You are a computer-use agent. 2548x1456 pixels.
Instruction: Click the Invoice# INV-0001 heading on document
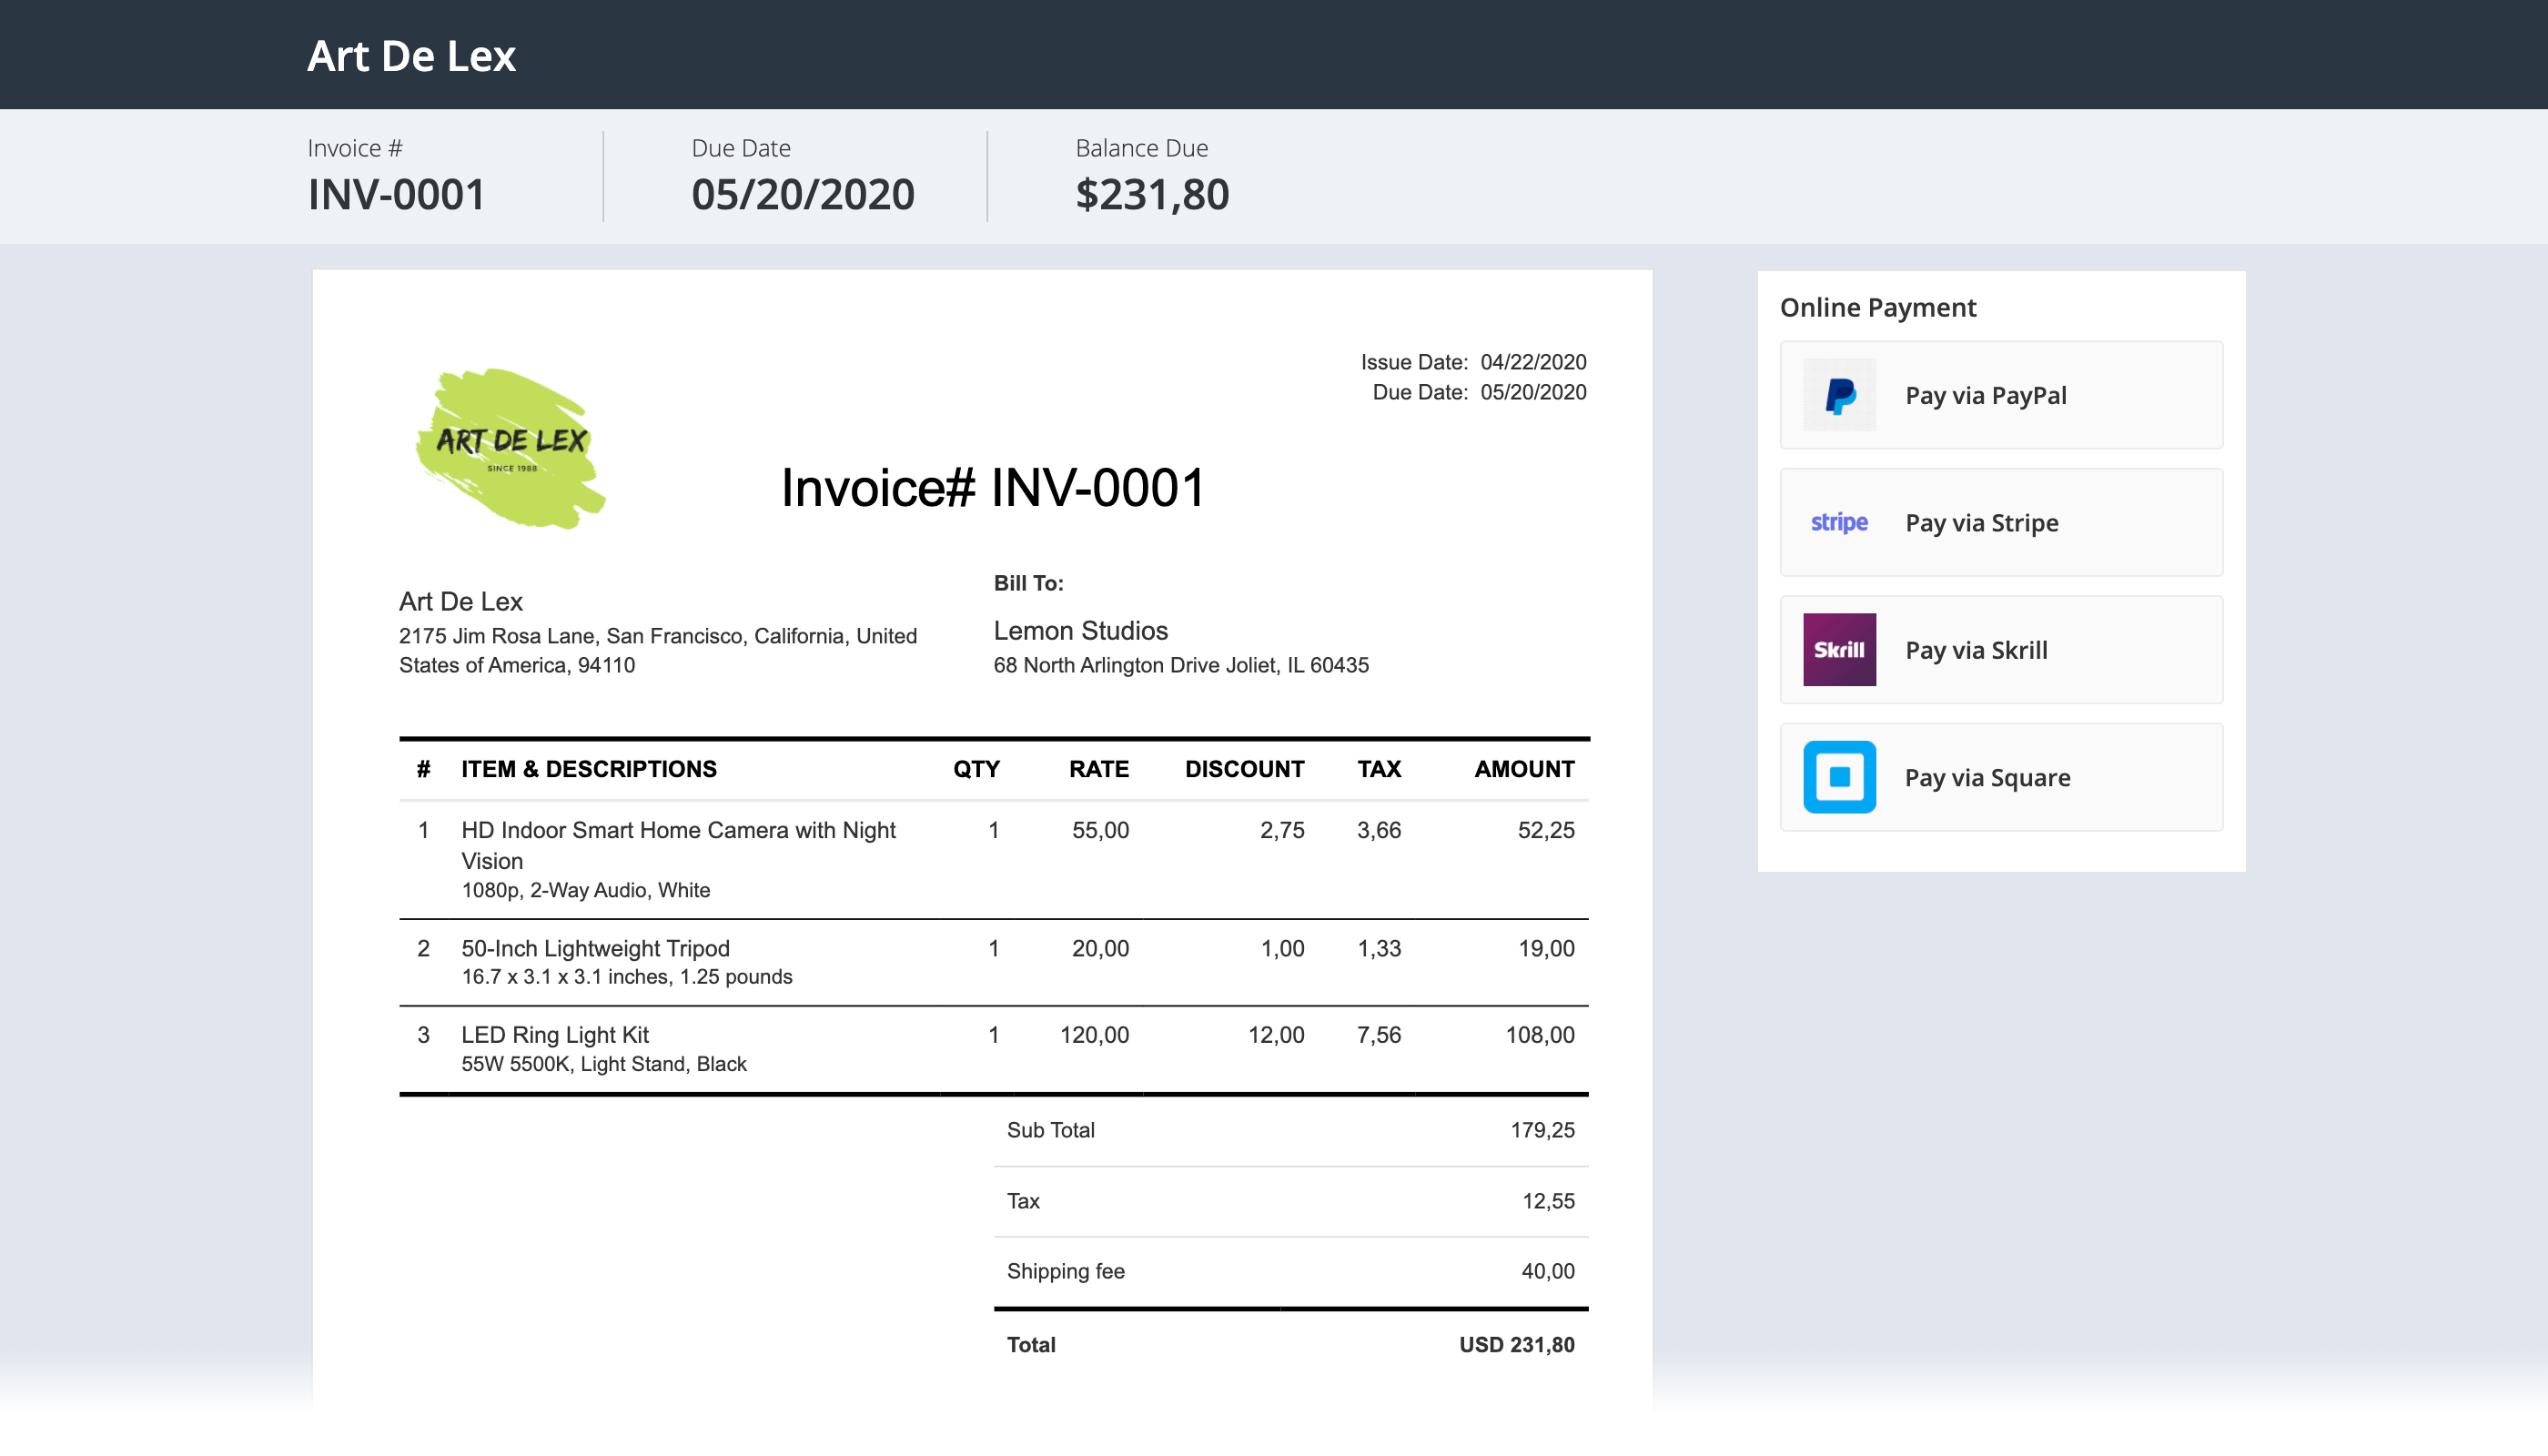click(992, 488)
